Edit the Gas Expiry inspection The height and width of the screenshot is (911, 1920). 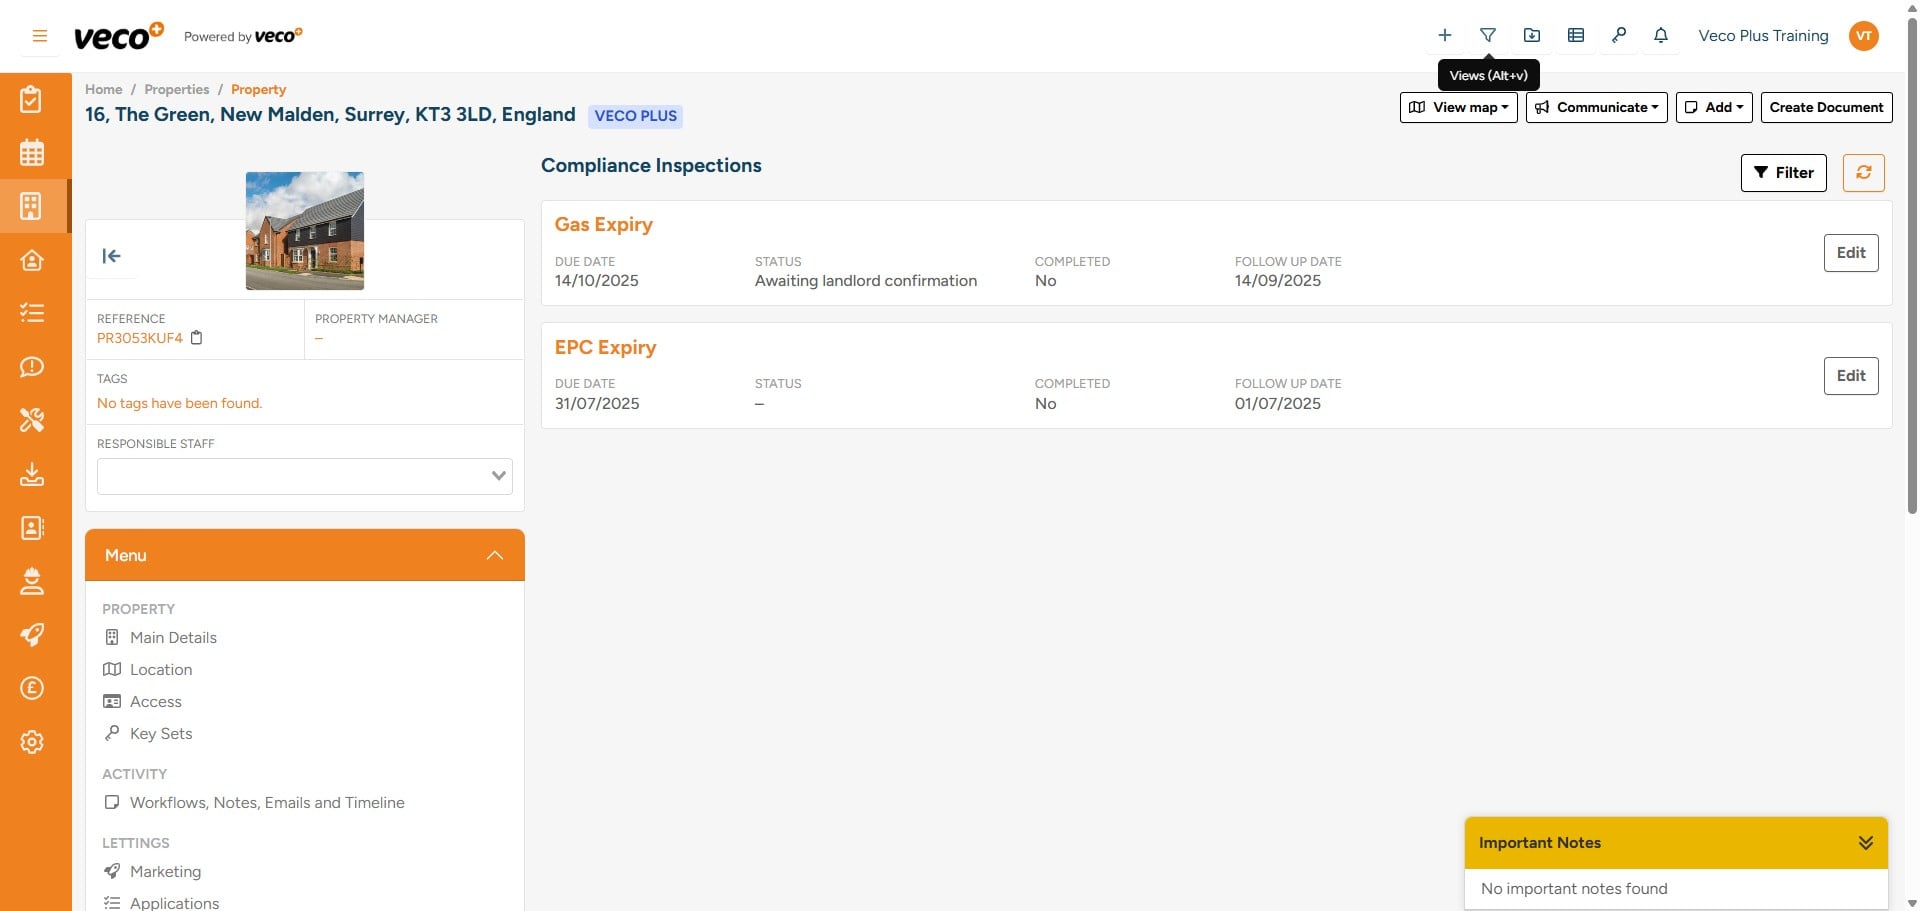1850,253
